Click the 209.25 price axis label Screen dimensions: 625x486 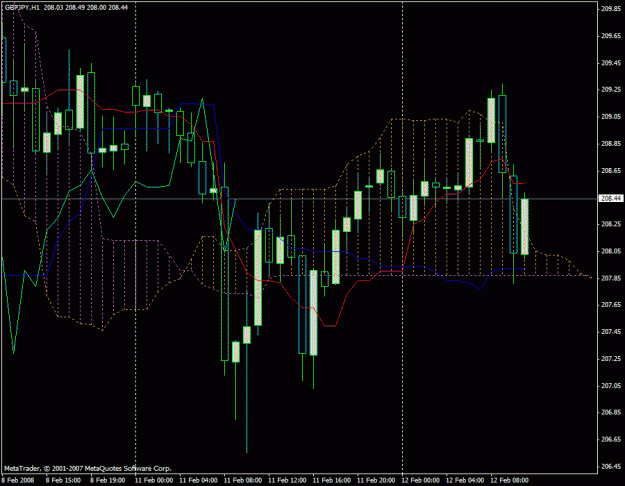pyautogui.click(x=611, y=90)
